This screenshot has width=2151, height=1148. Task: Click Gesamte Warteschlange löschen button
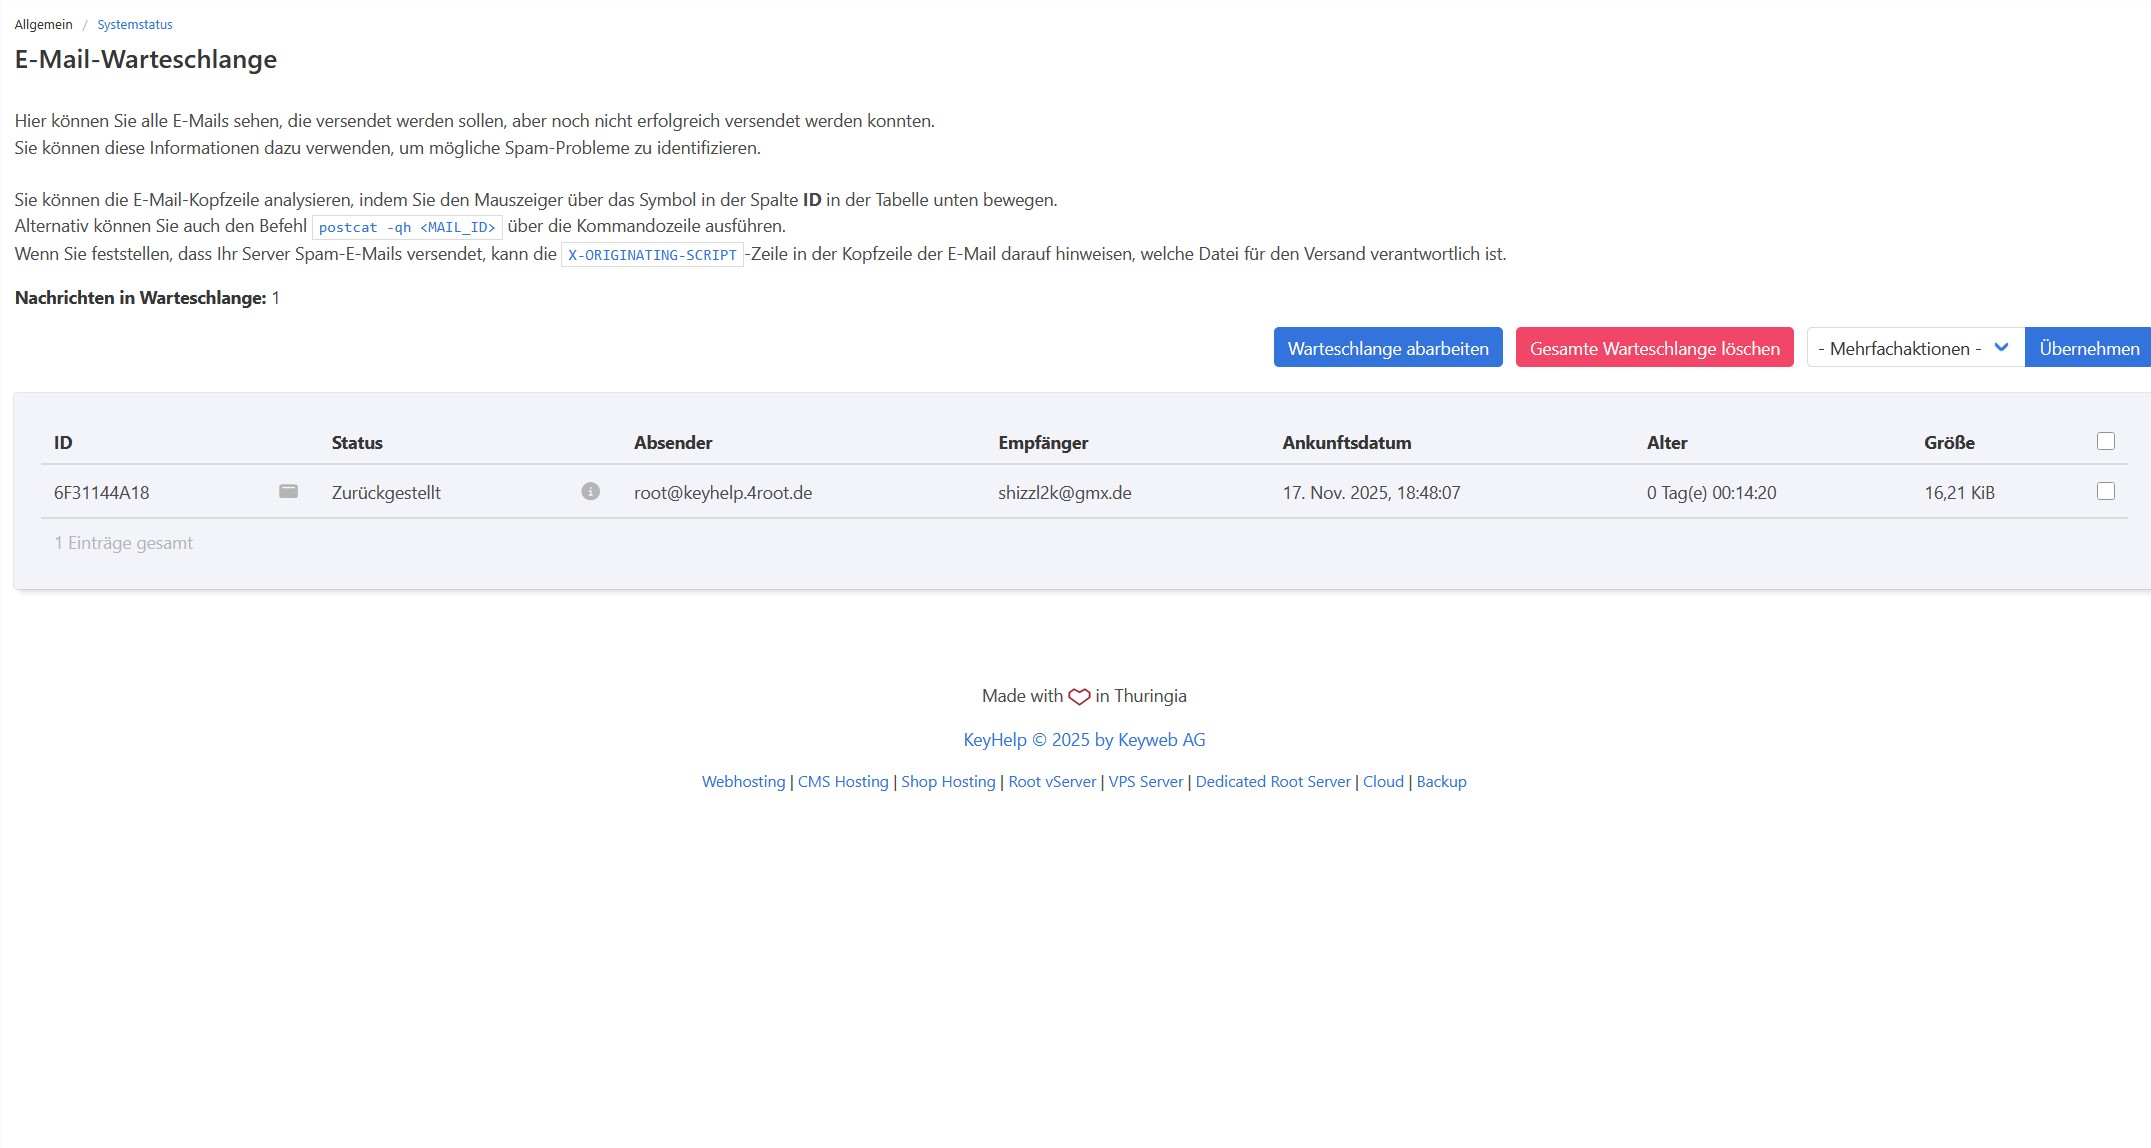1654,348
